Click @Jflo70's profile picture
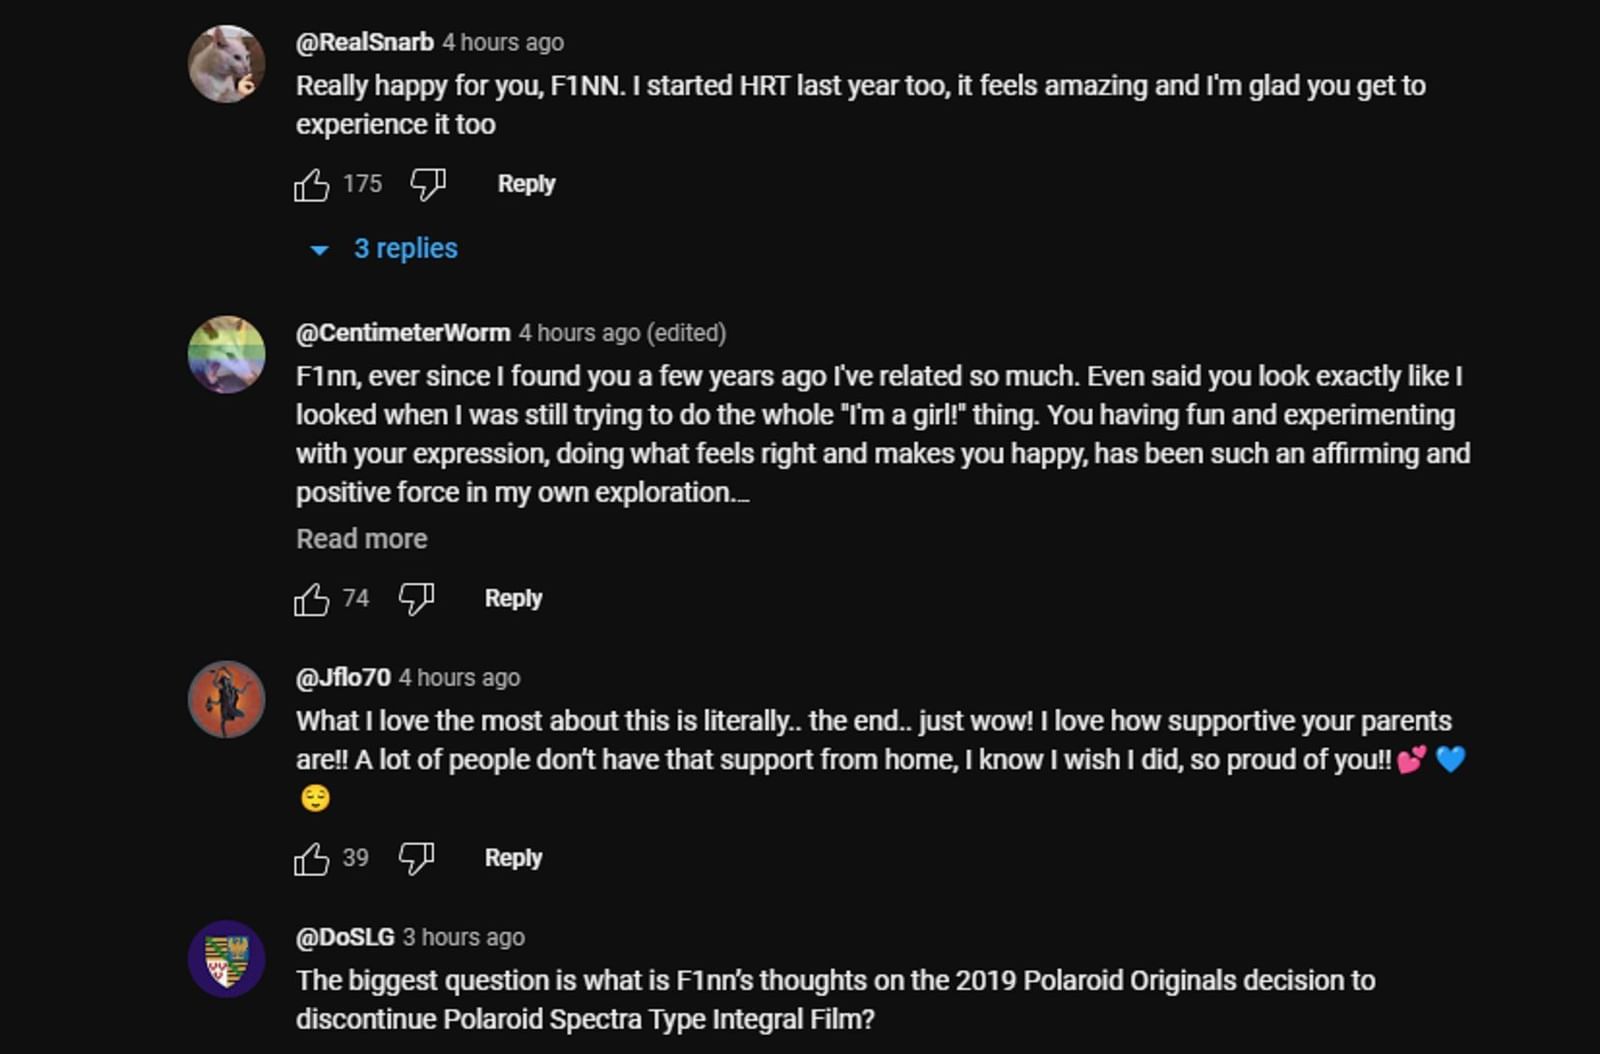 point(228,699)
